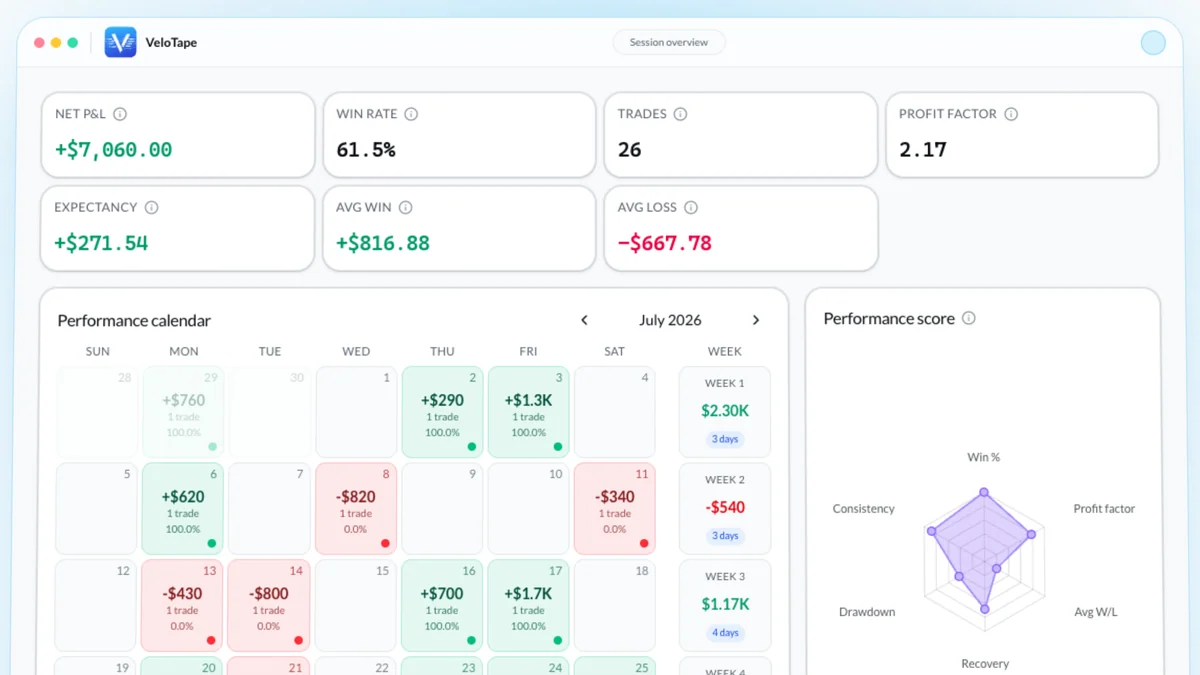Show the PROFIT FACTOR info icon
The height and width of the screenshot is (675, 1200).
tap(1011, 114)
